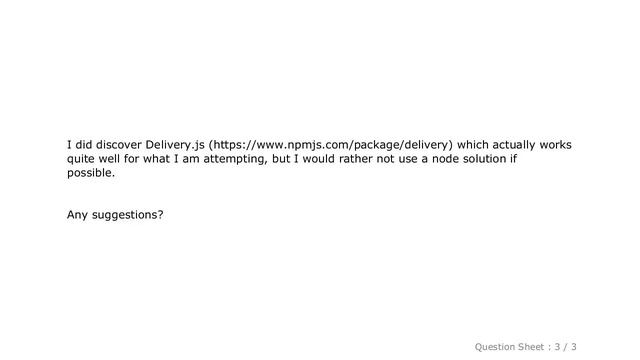Click the word 'Any' in the last line
Screen dimensions: 640x360
[77, 215]
